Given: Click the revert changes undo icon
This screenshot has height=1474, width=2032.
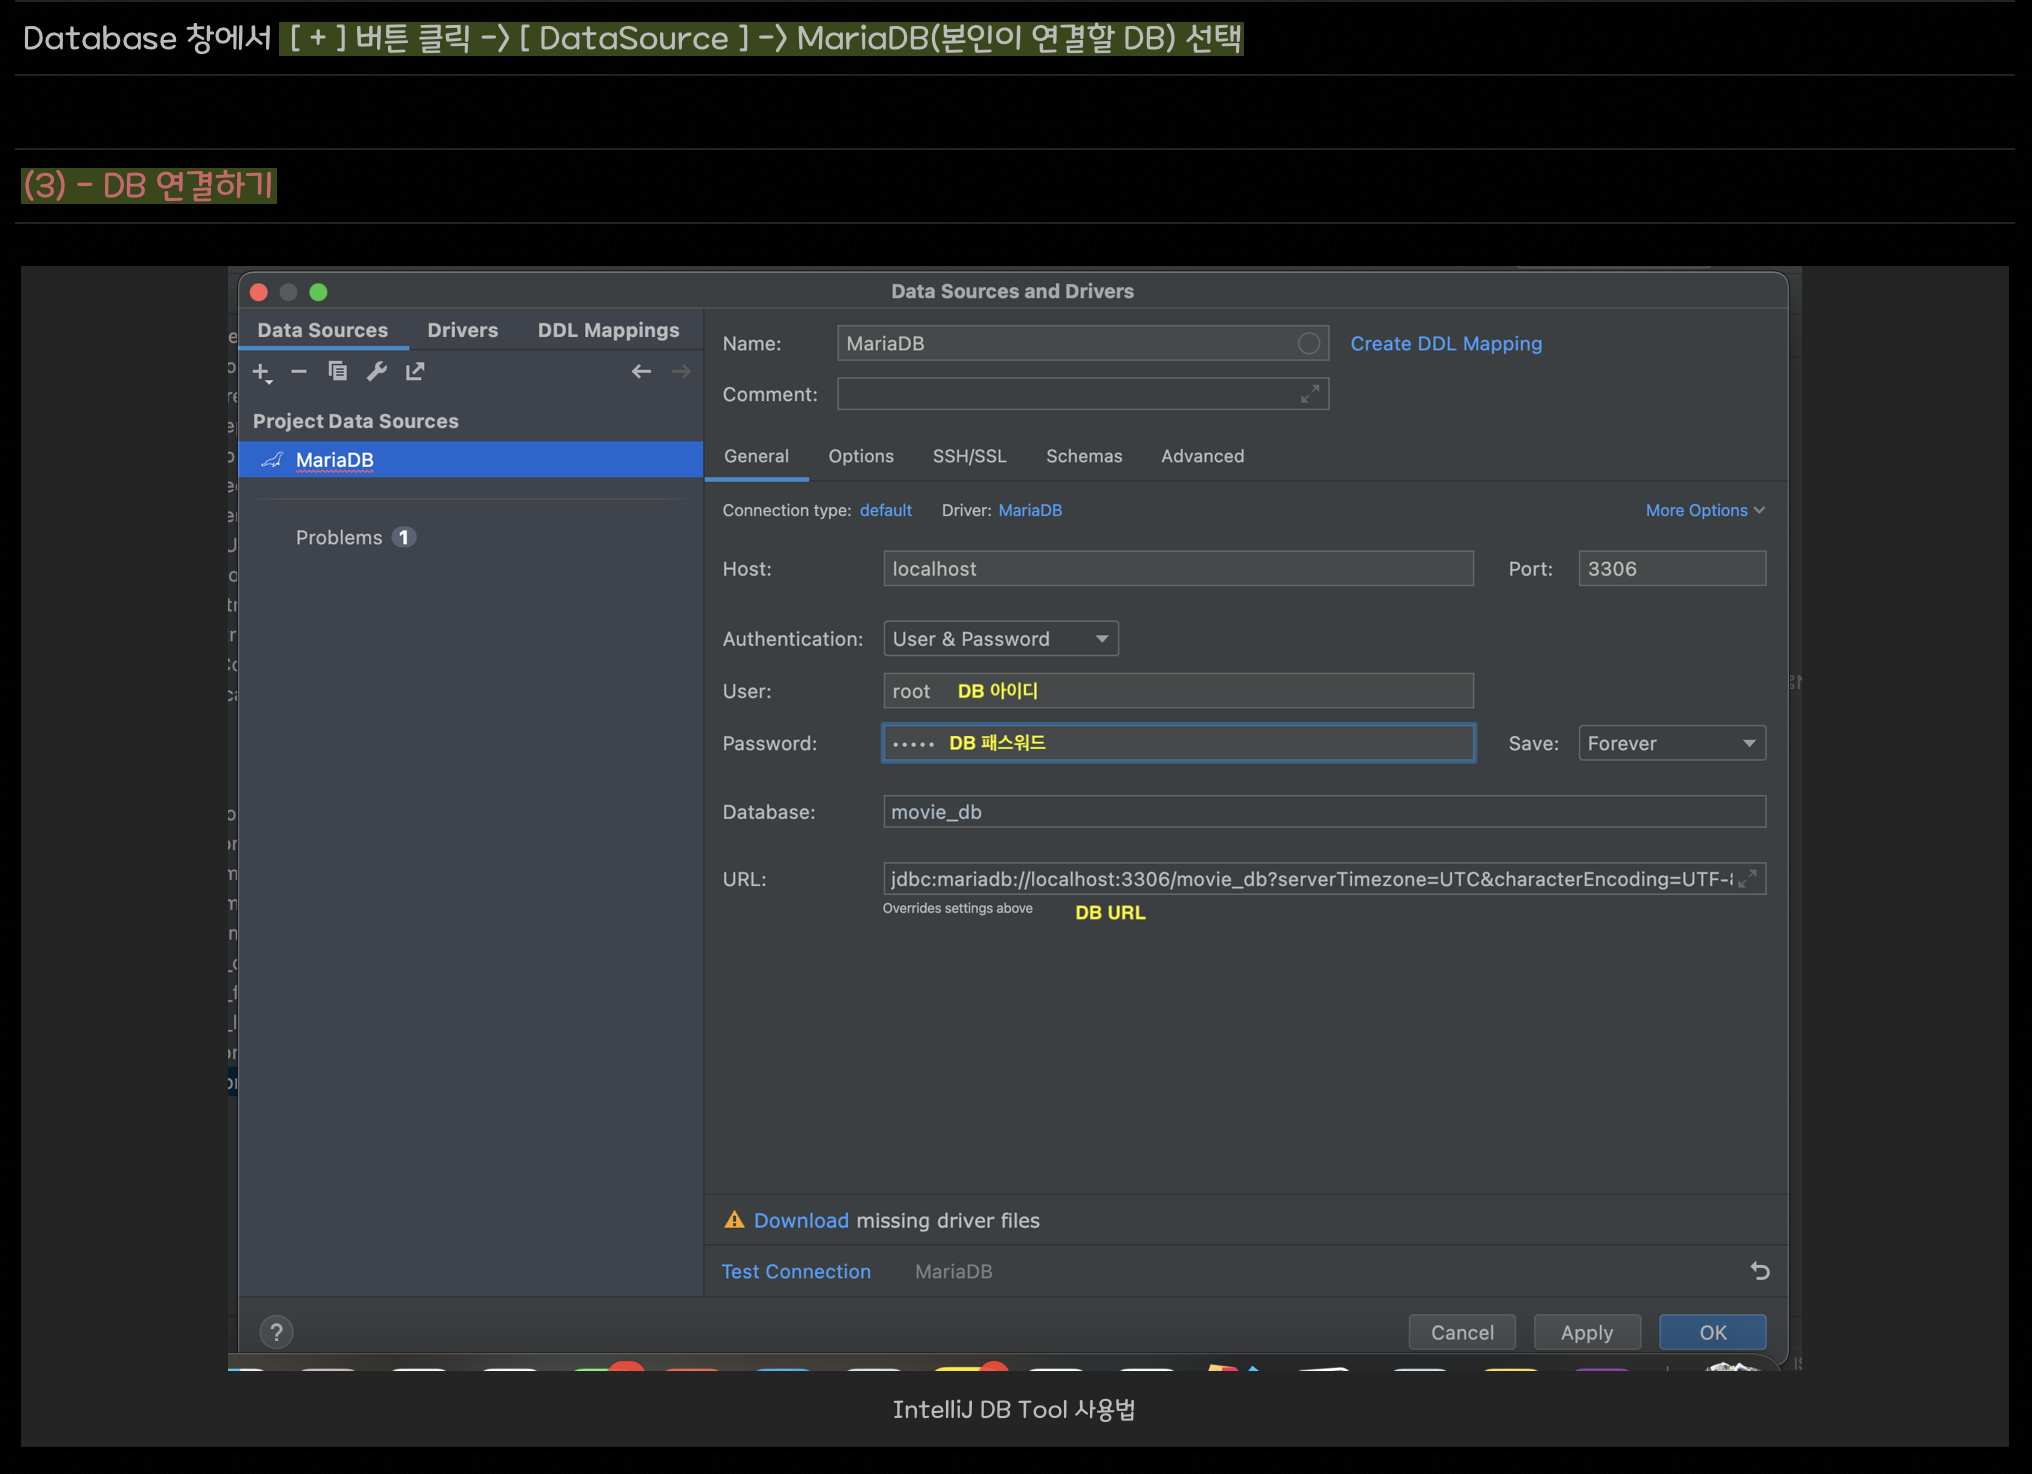Looking at the screenshot, I should click(x=1760, y=1271).
